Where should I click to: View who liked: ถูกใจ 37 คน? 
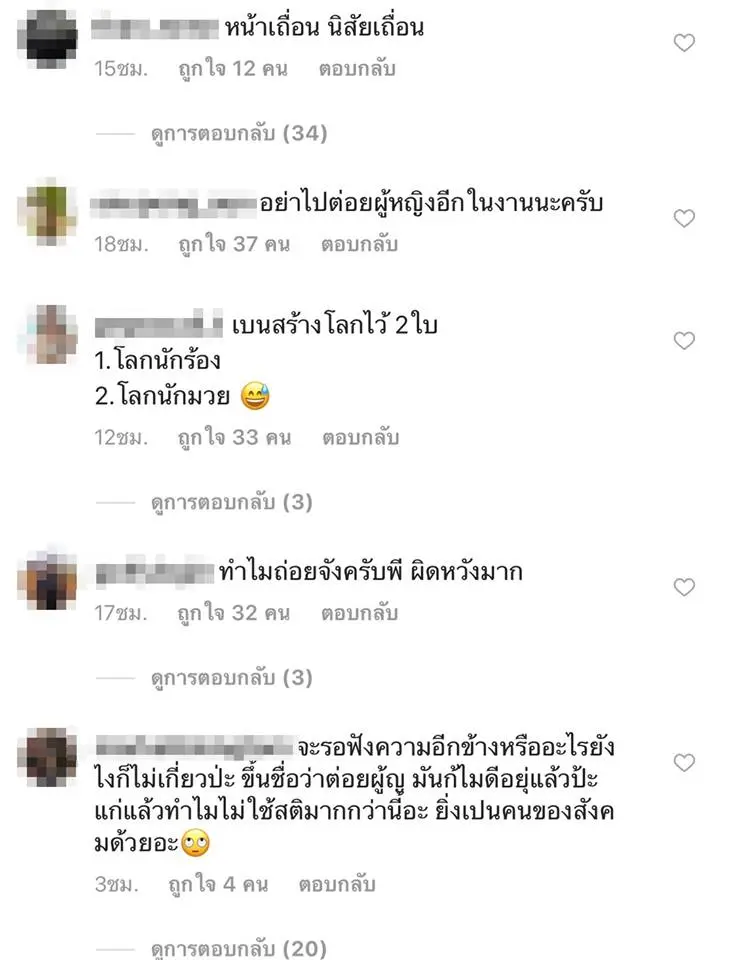pyautogui.click(x=234, y=244)
